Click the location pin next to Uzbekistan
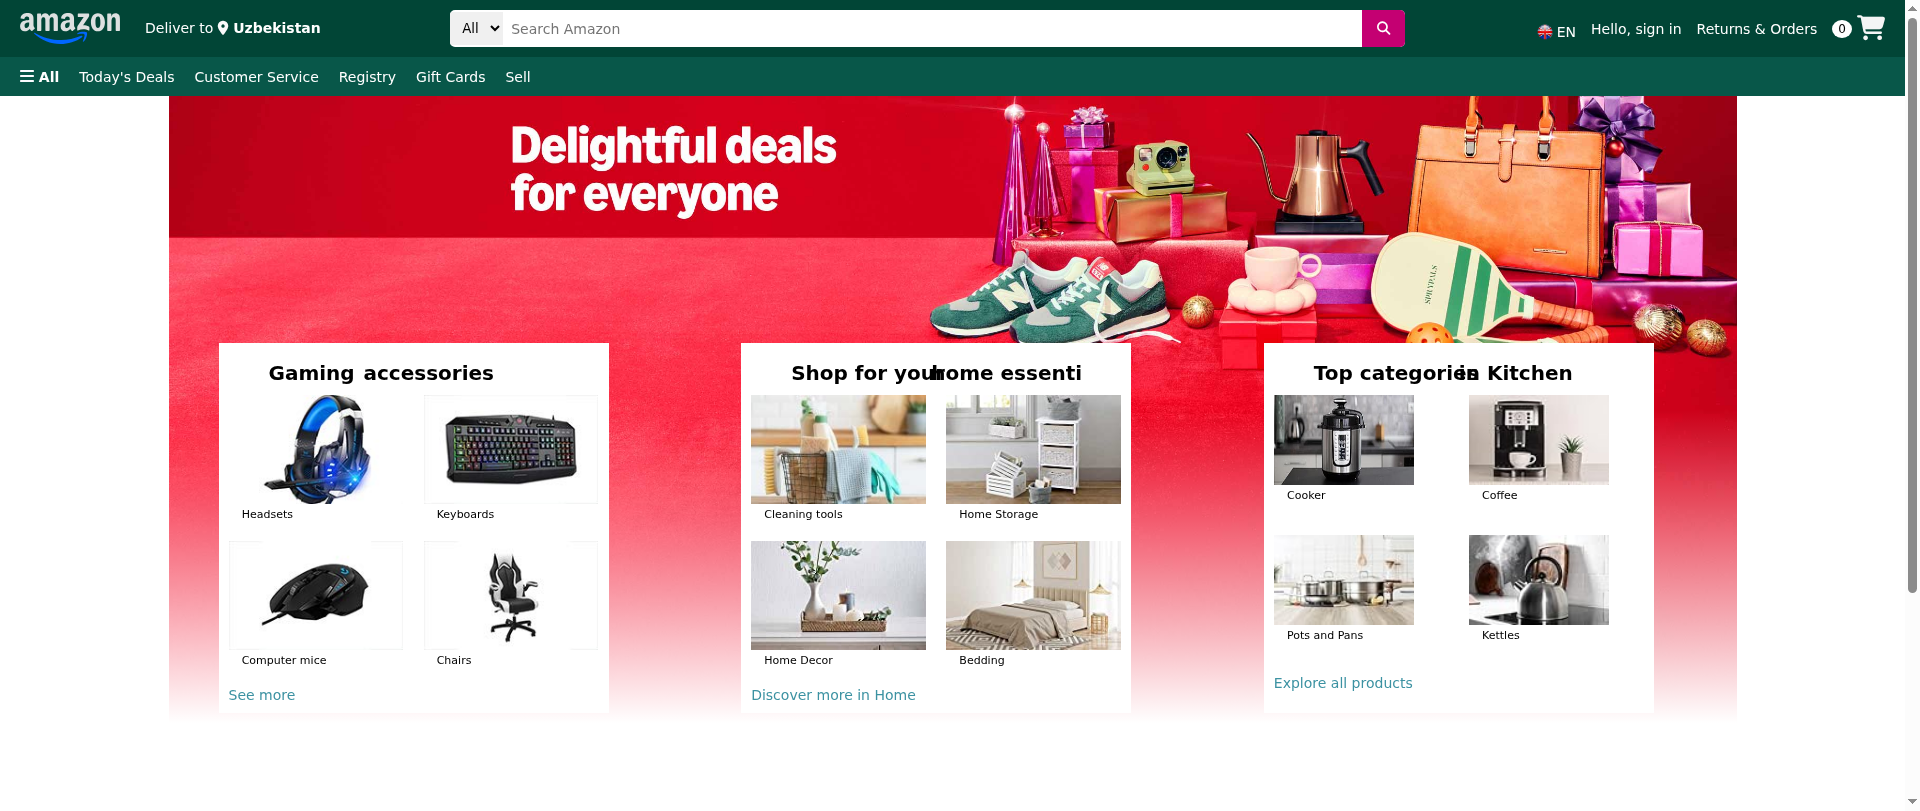The height and width of the screenshot is (811, 1920). point(223,28)
